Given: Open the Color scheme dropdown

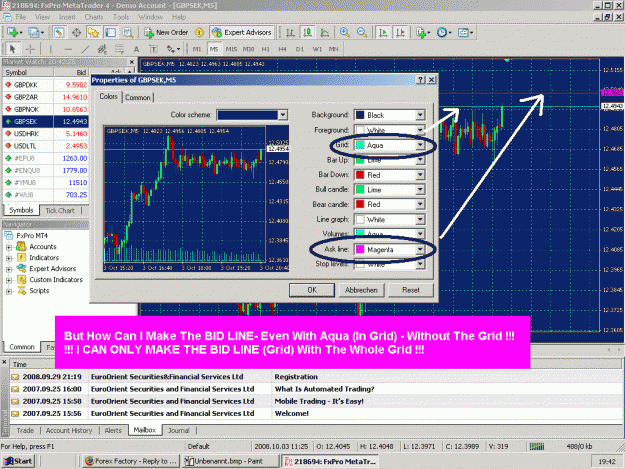Looking at the screenshot, I should click(283, 115).
